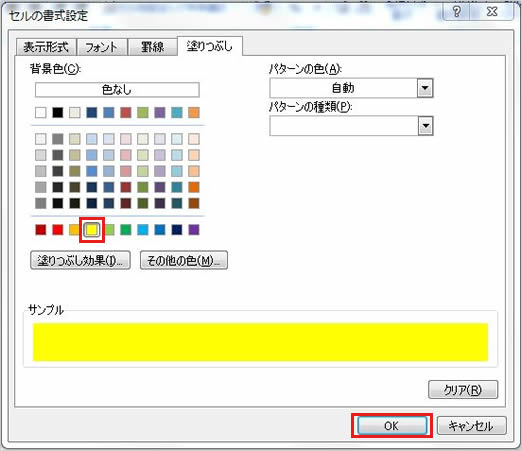522x451 pixels.
Task: Select the purple theme color in top row
Action: [x=160, y=113]
